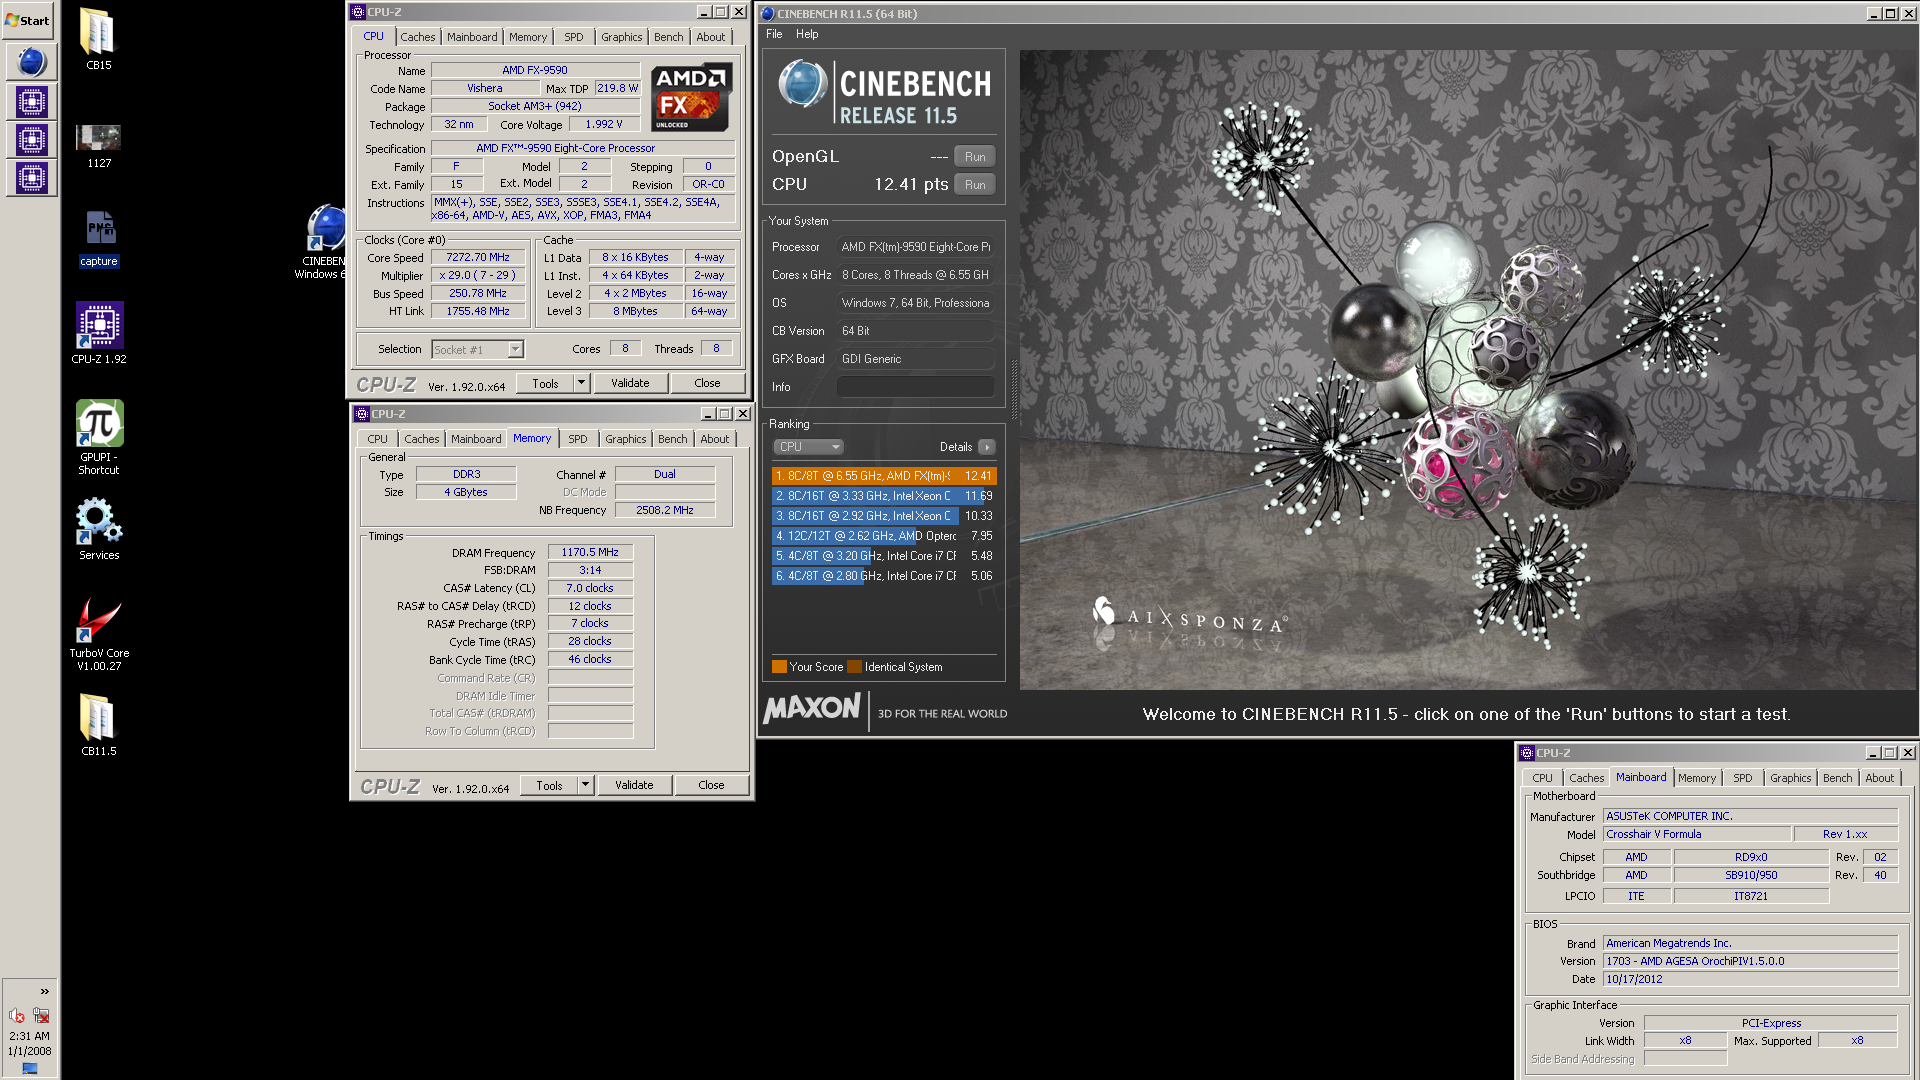Image resolution: width=1920 pixels, height=1080 pixels.
Task: Switch to Caches tab in top CPU-Z window
Action: point(418,37)
